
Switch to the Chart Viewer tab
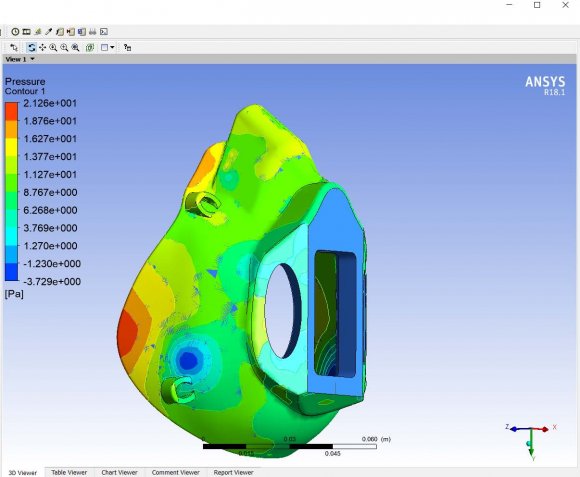coord(119,473)
